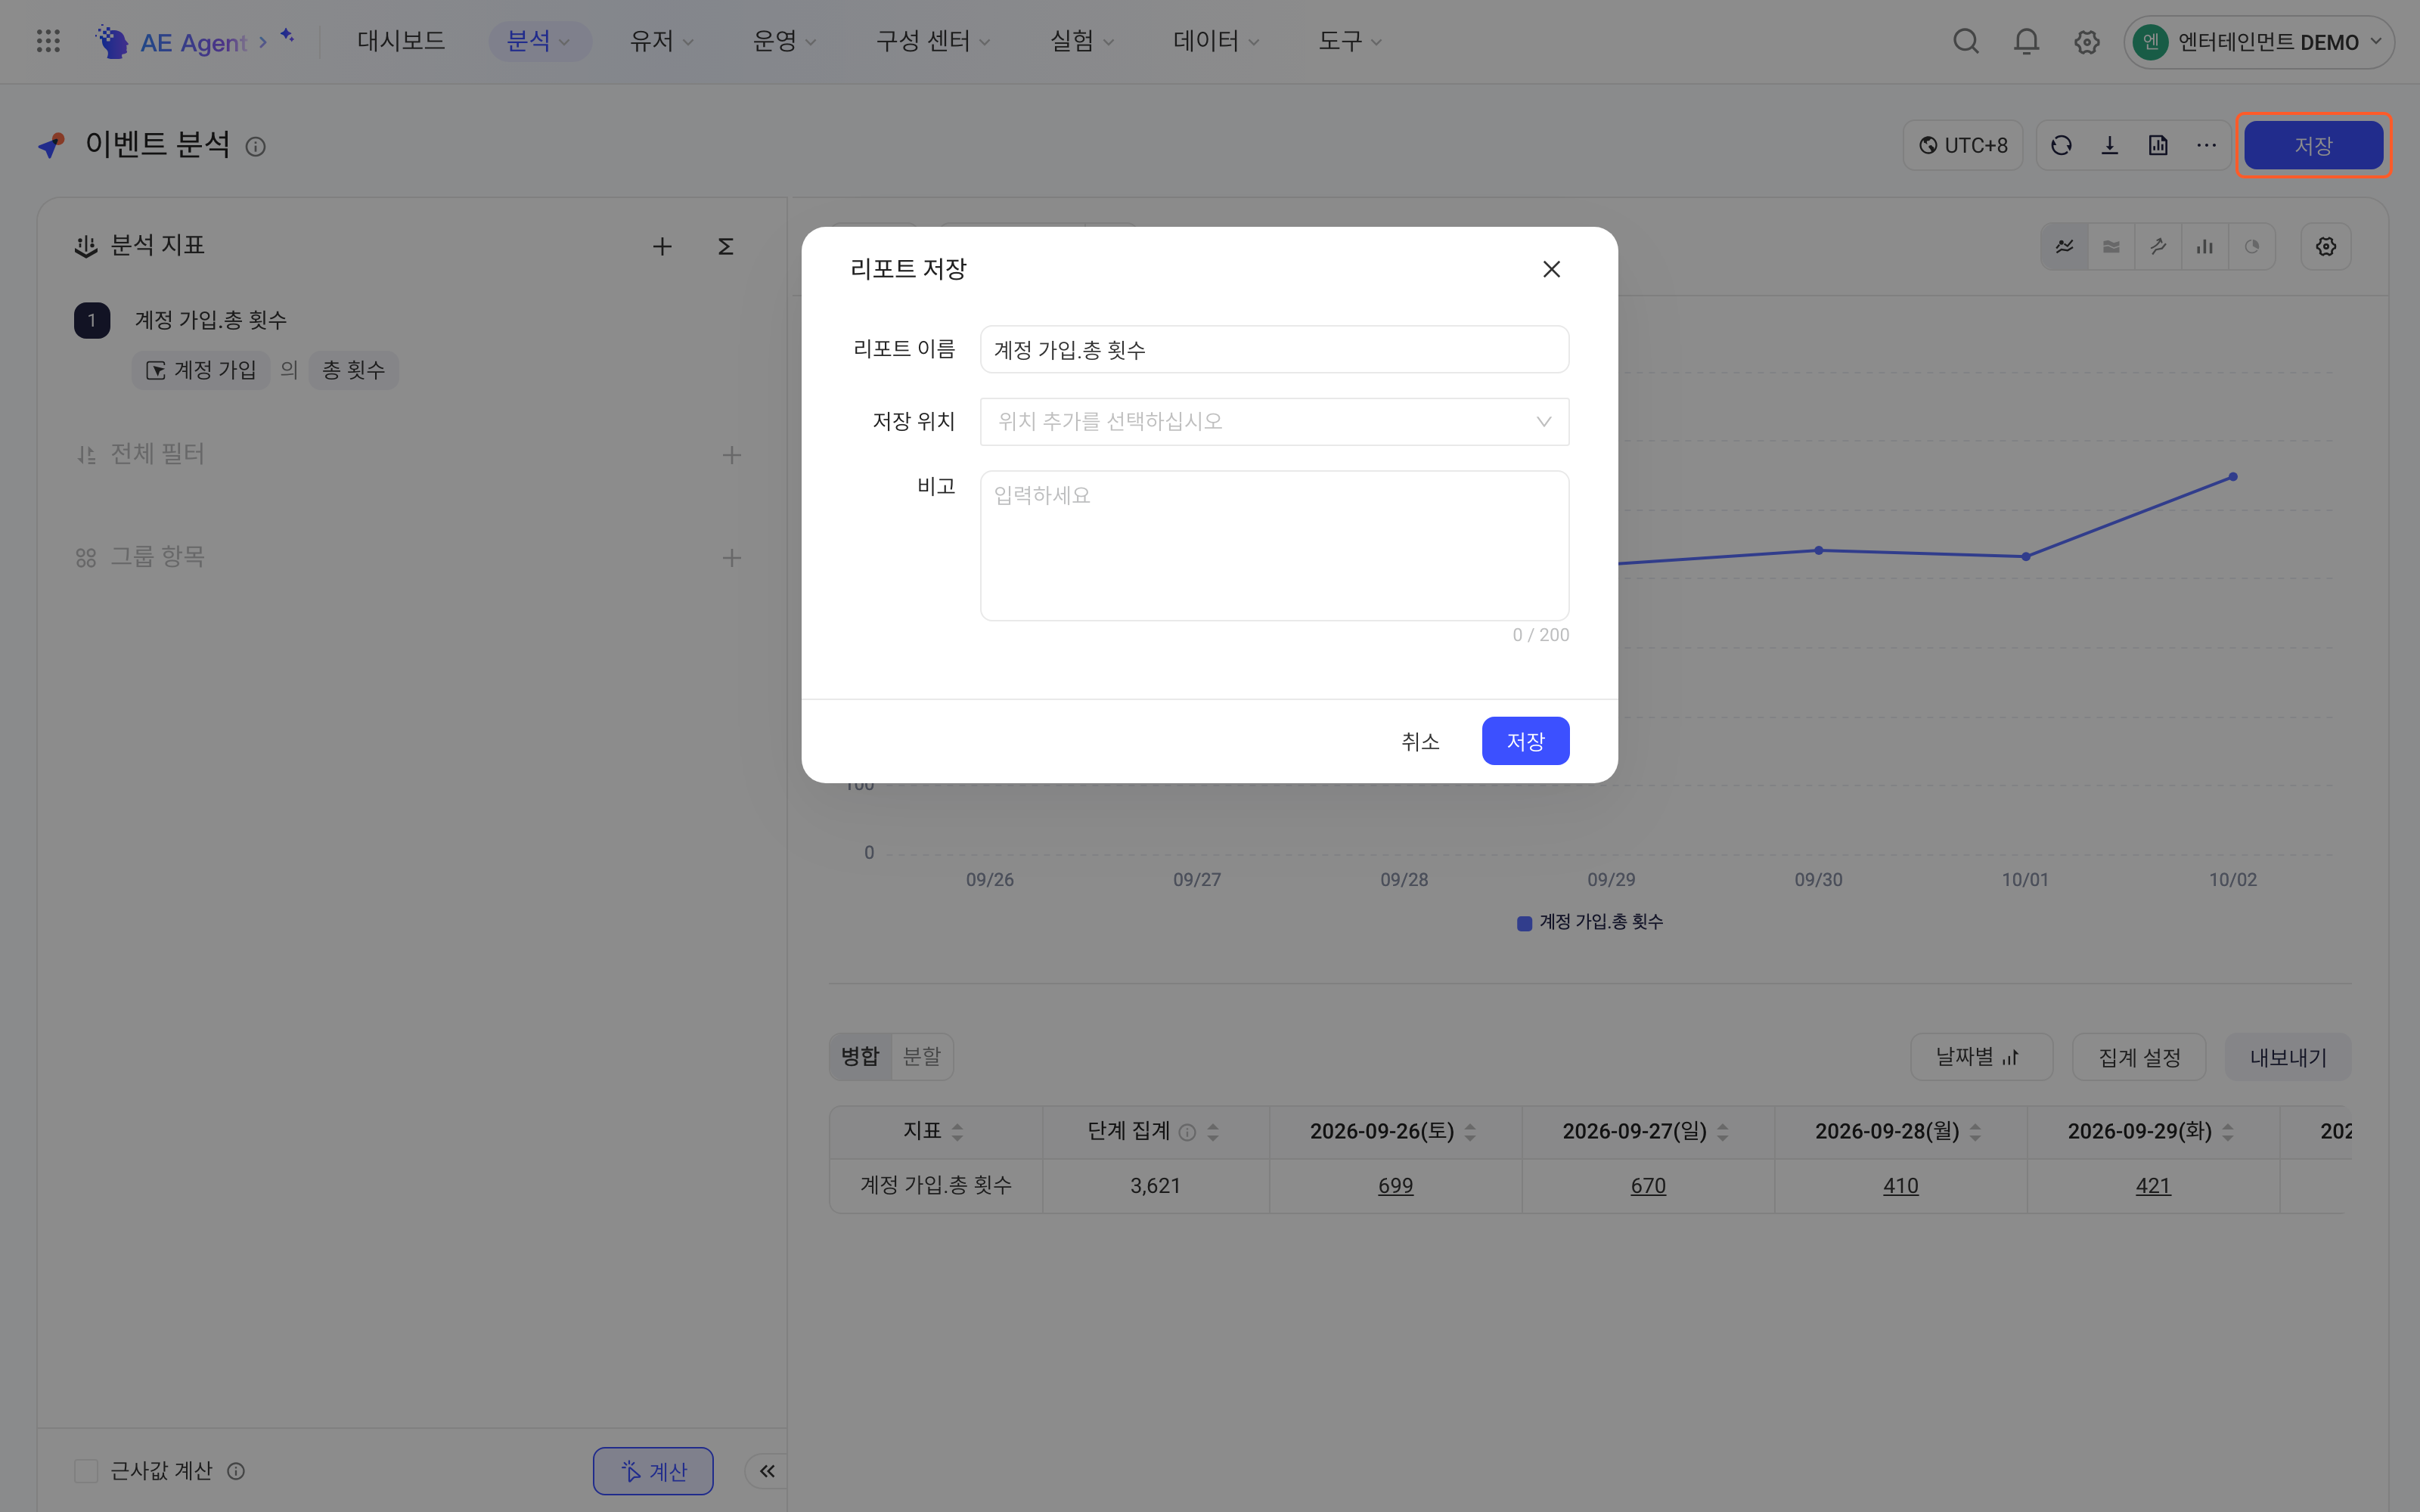Click the sigma formula icon
The width and height of the screenshot is (2420, 1512).
click(x=726, y=246)
